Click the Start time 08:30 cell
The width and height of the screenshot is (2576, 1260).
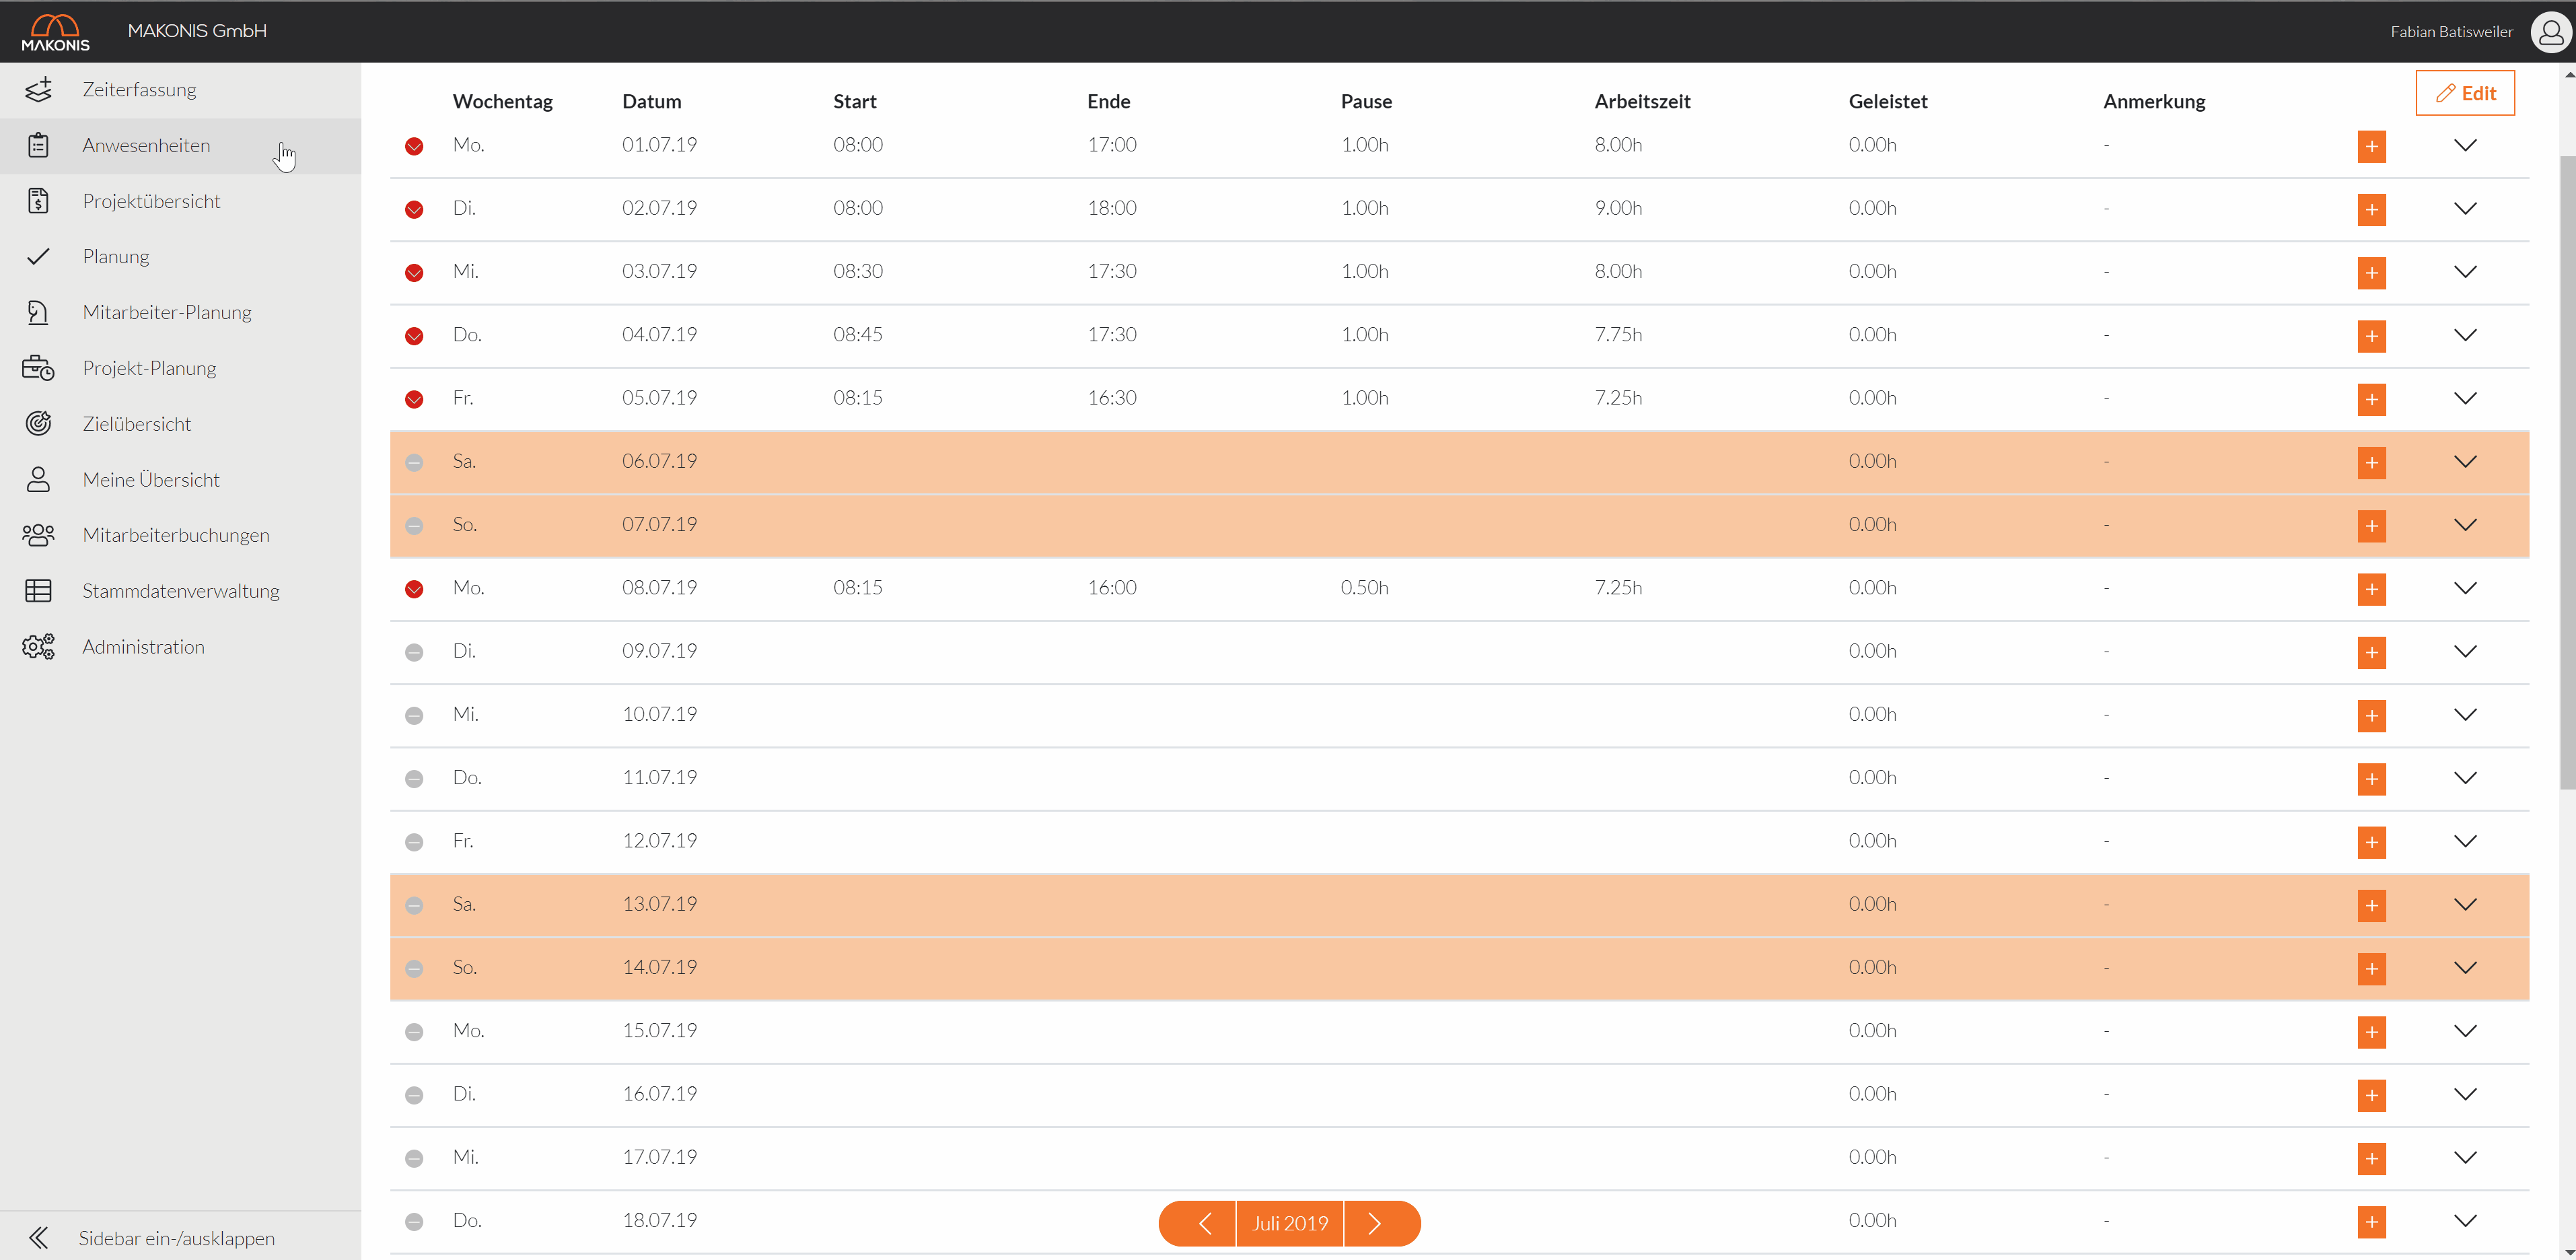coord(858,271)
